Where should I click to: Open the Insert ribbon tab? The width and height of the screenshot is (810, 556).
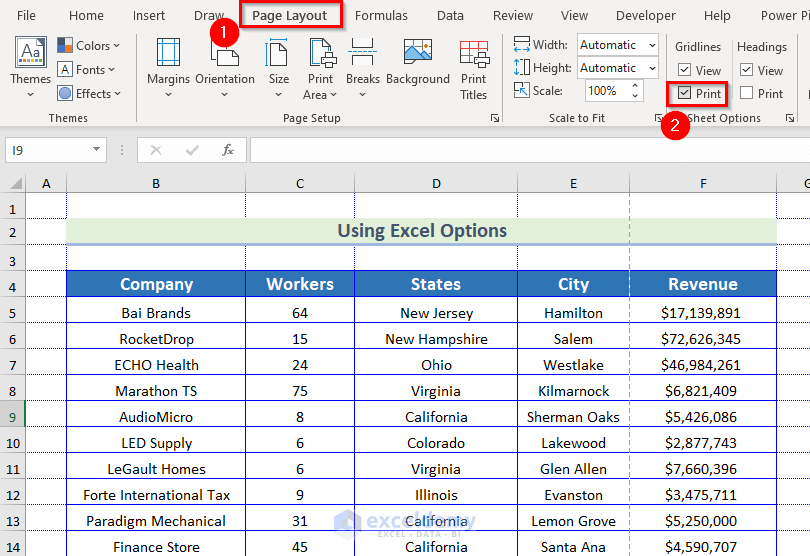click(149, 16)
